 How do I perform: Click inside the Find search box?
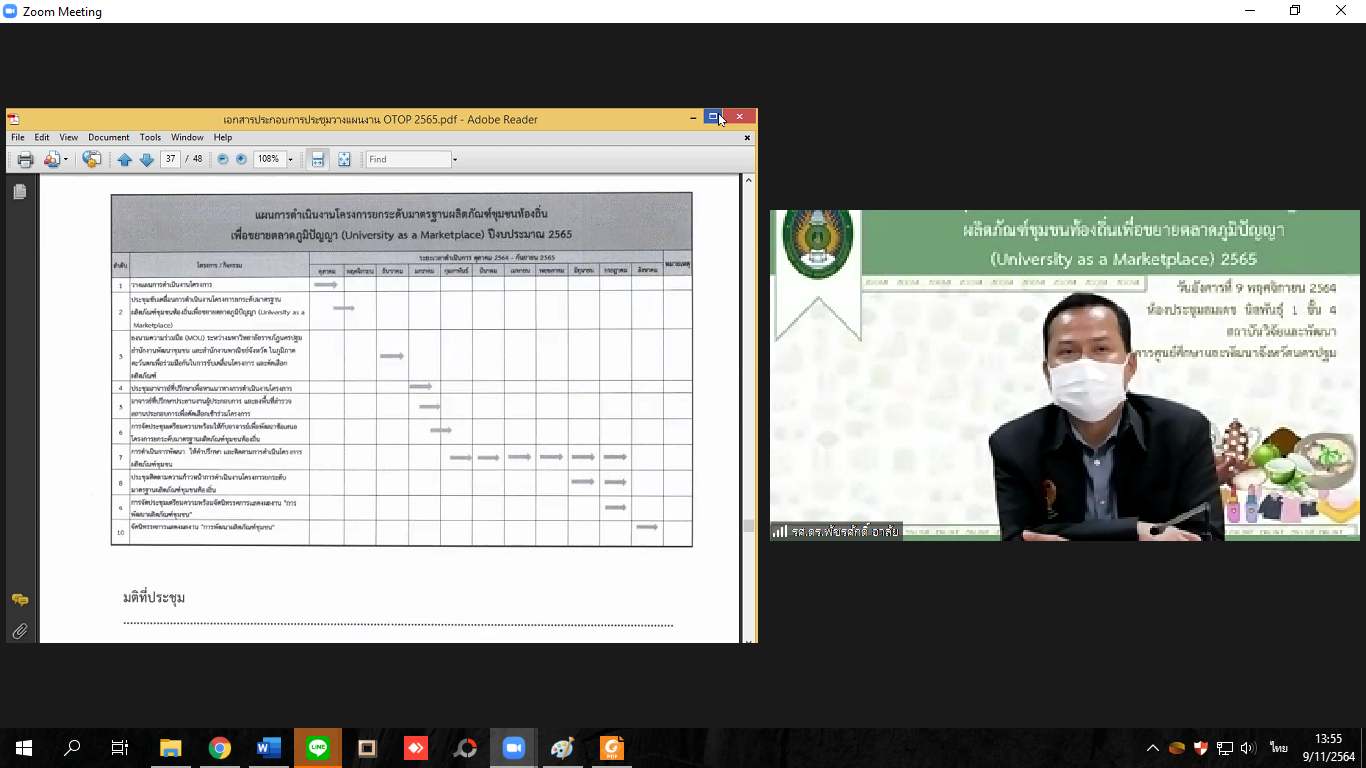click(407, 160)
